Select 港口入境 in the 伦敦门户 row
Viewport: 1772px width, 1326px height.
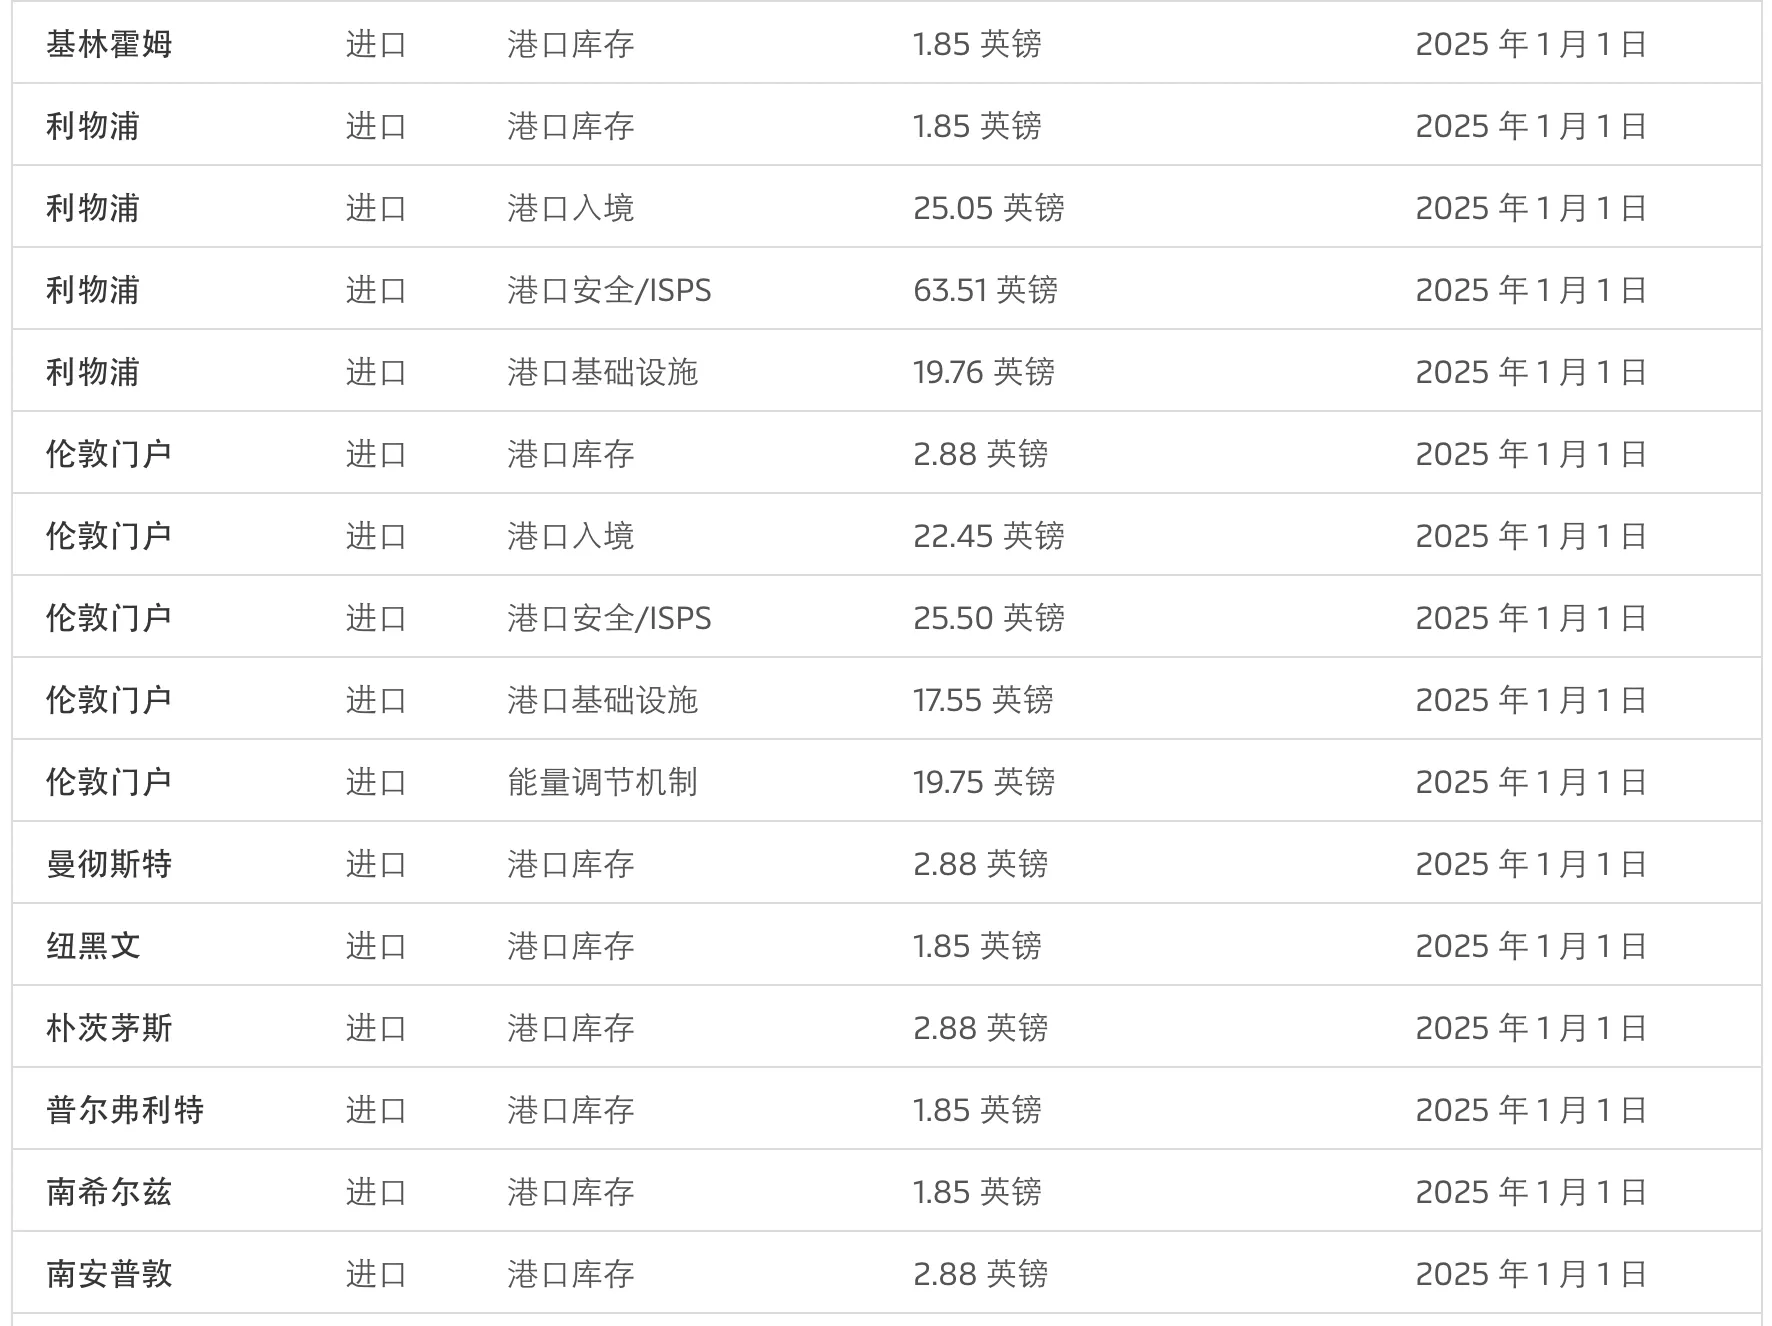pos(570,536)
